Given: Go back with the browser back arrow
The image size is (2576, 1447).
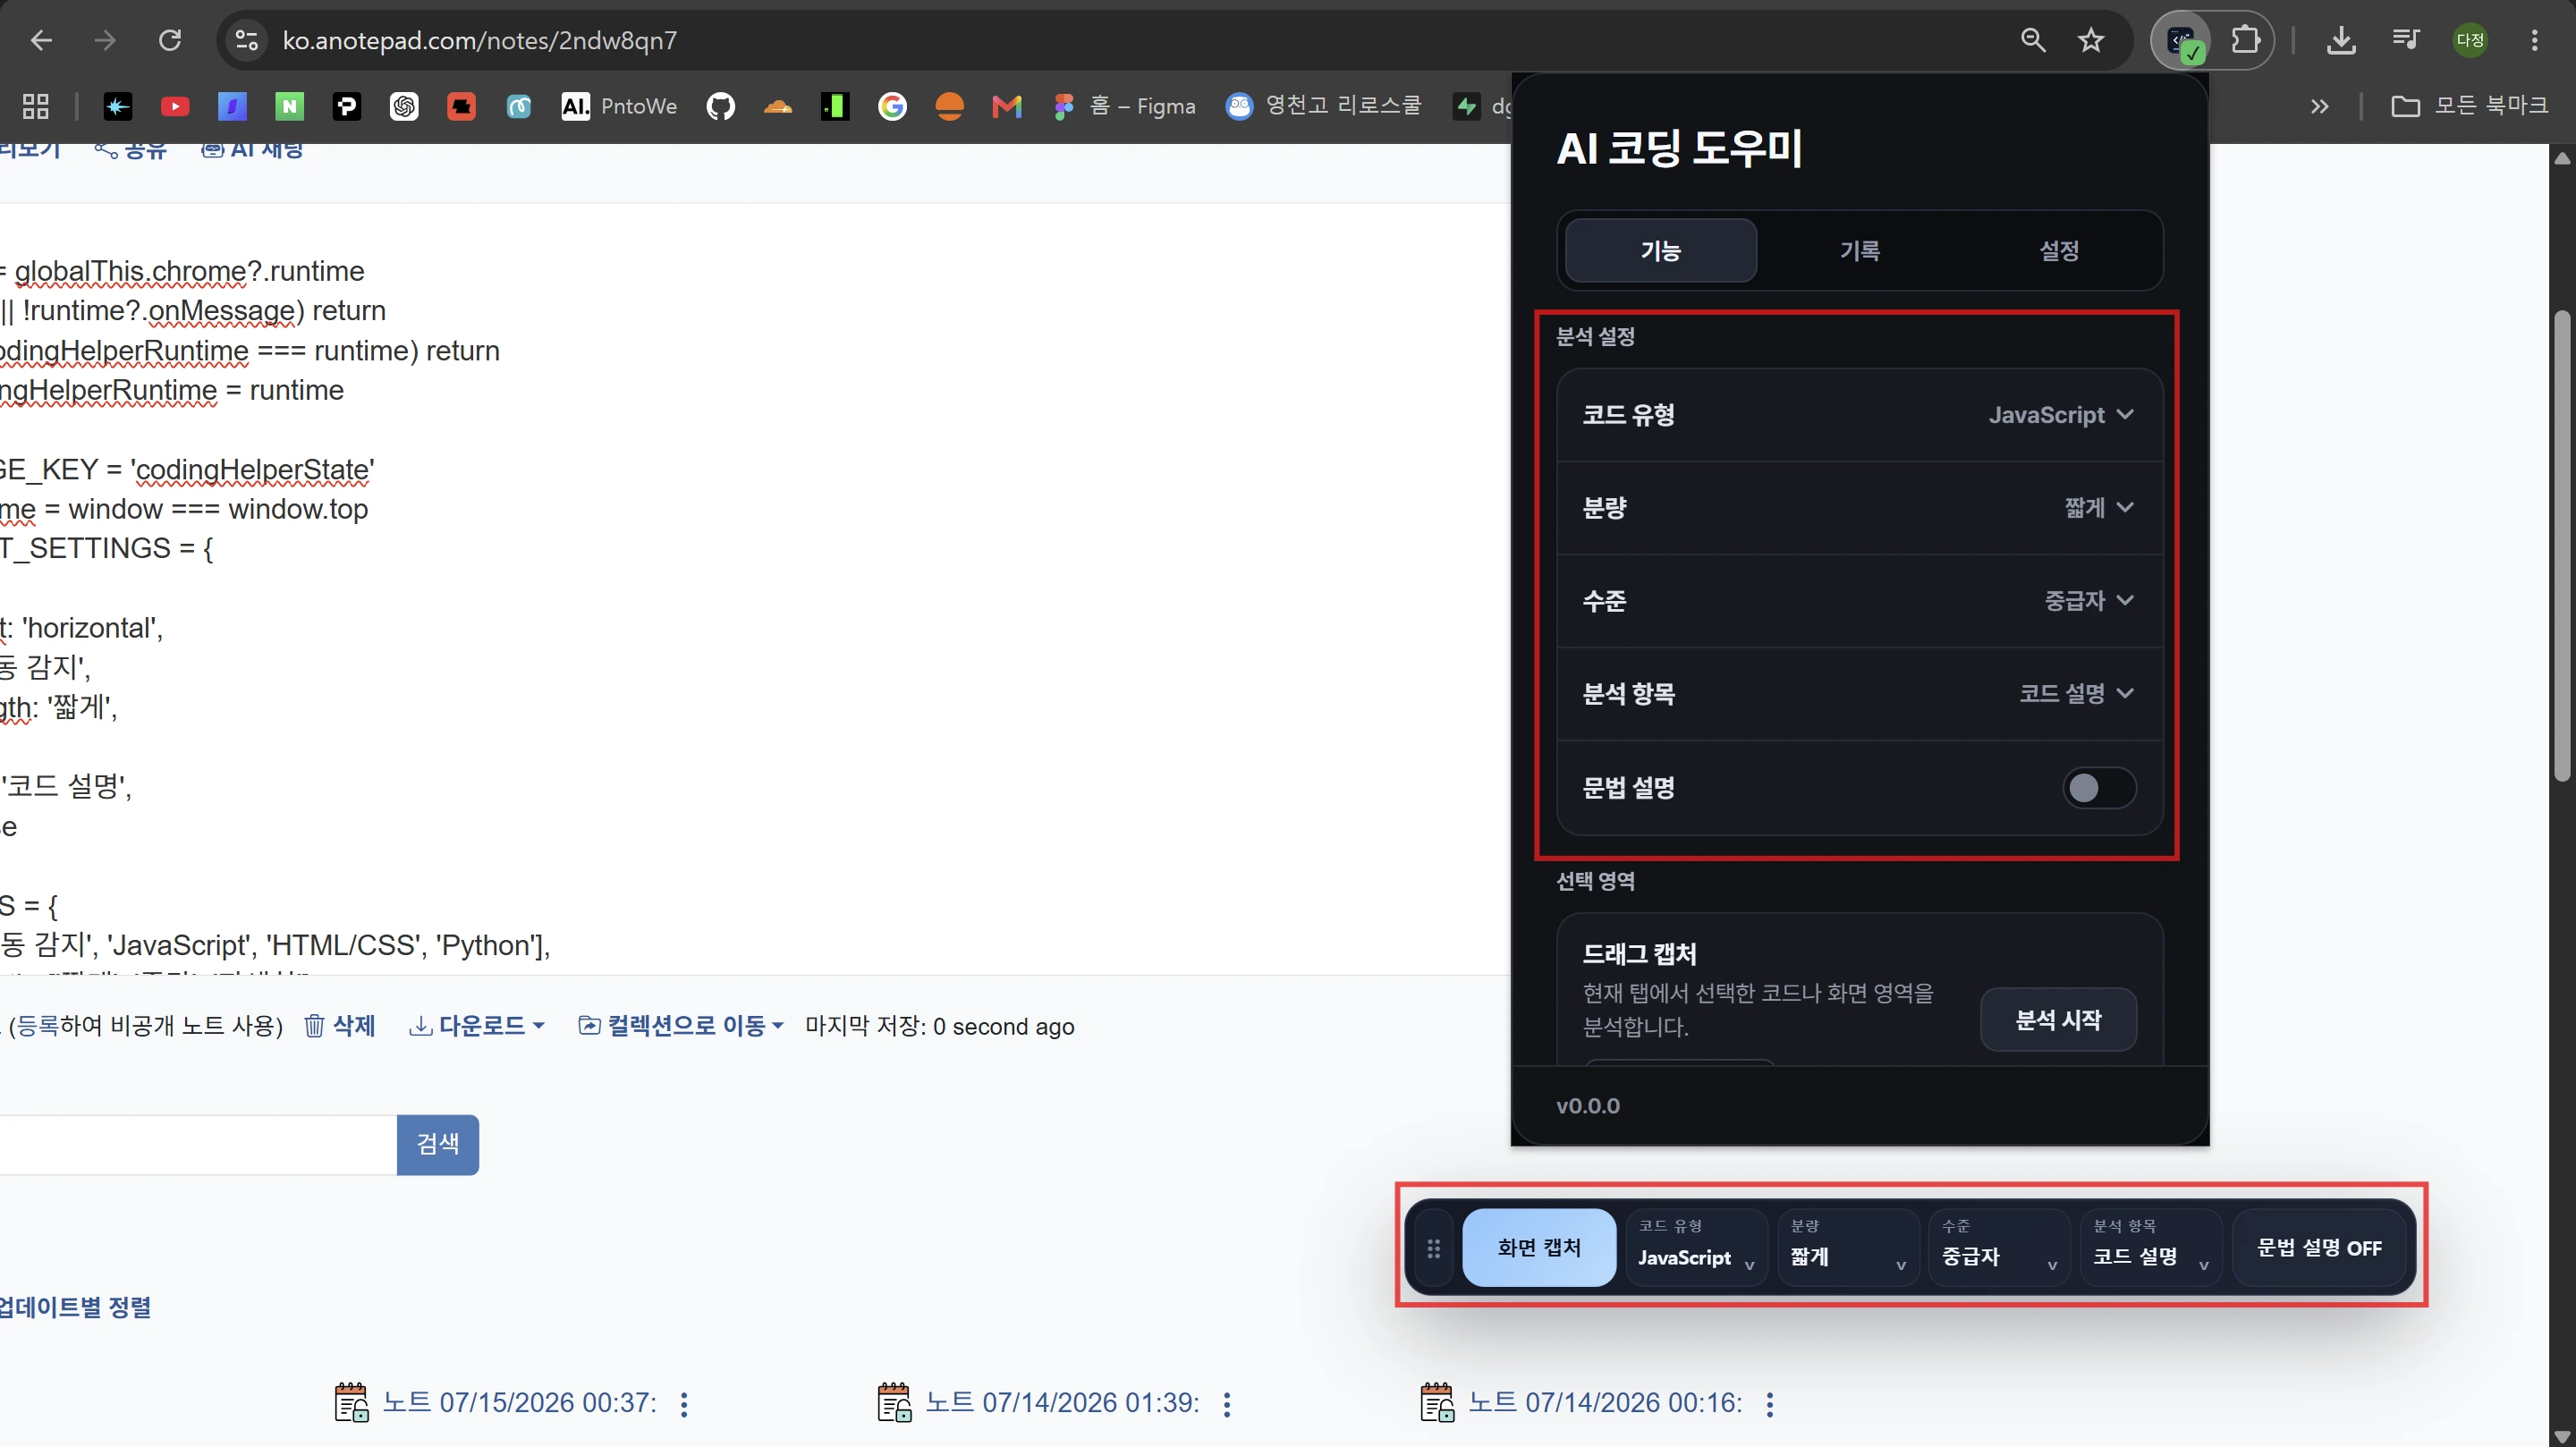Looking at the screenshot, I should coord(41,40).
